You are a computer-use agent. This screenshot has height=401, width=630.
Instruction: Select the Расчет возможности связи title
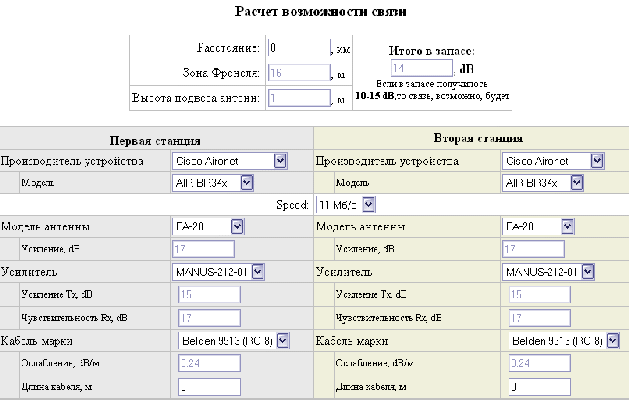click(320, 11)
